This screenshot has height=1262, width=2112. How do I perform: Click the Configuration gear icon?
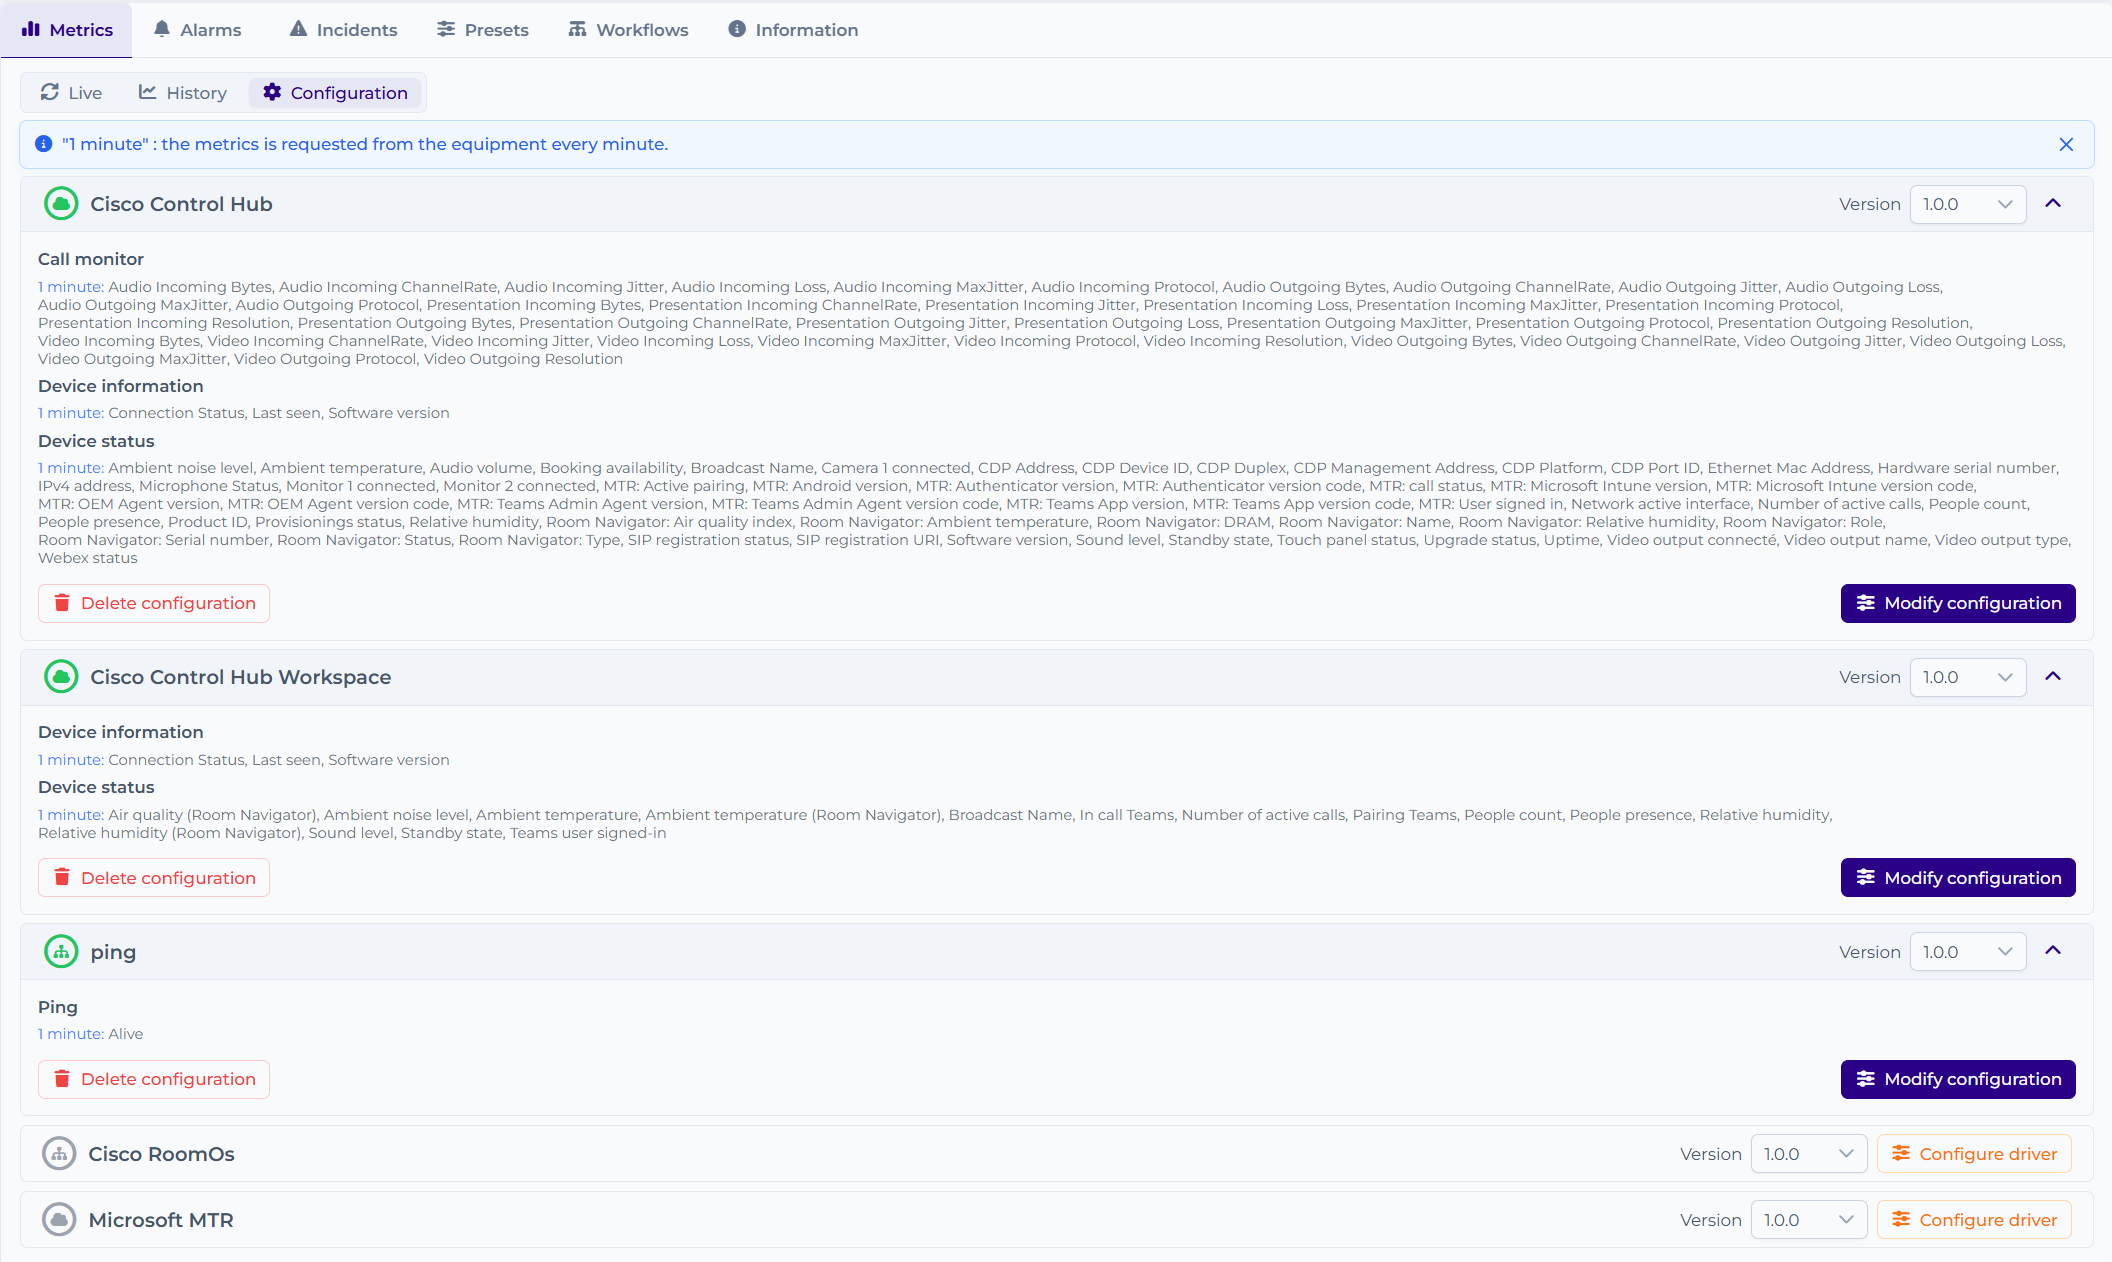(x=272, y=92)
